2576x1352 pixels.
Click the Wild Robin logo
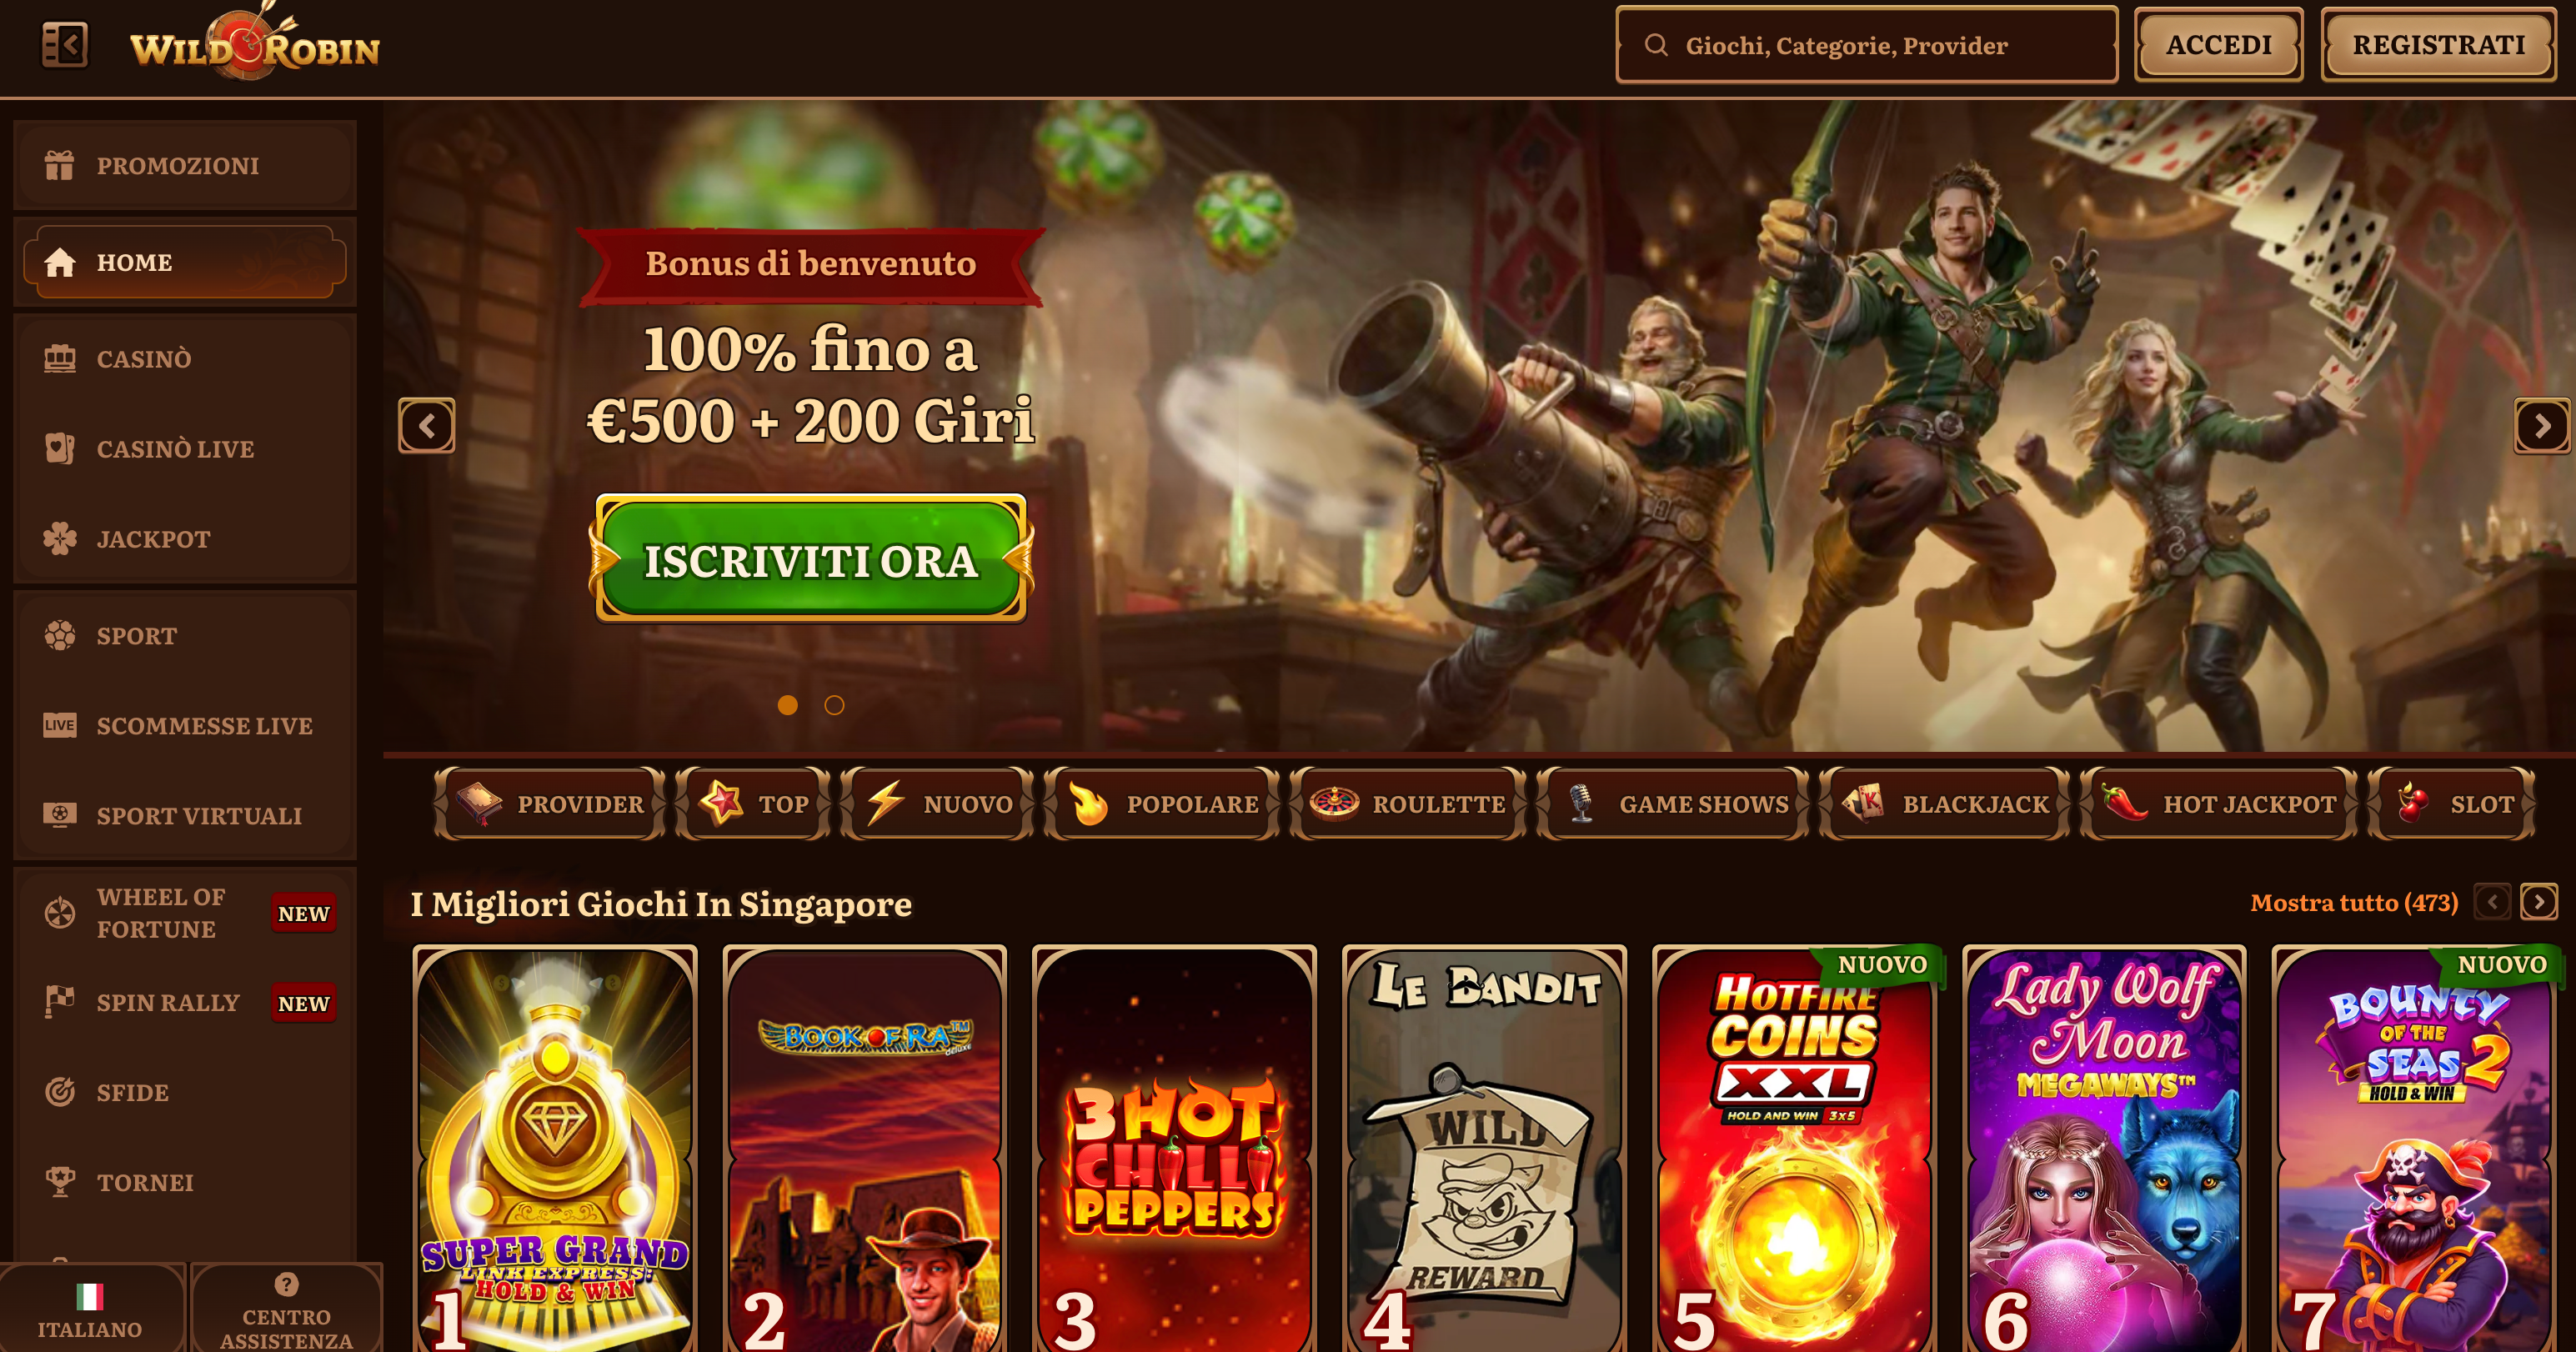(x=254, y=44)
